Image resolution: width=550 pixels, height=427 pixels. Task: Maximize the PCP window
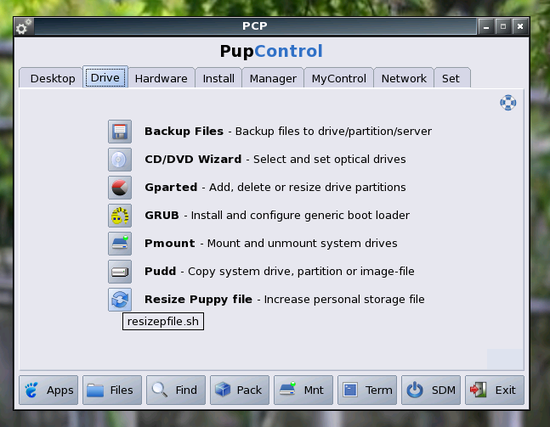click(503, 27)
